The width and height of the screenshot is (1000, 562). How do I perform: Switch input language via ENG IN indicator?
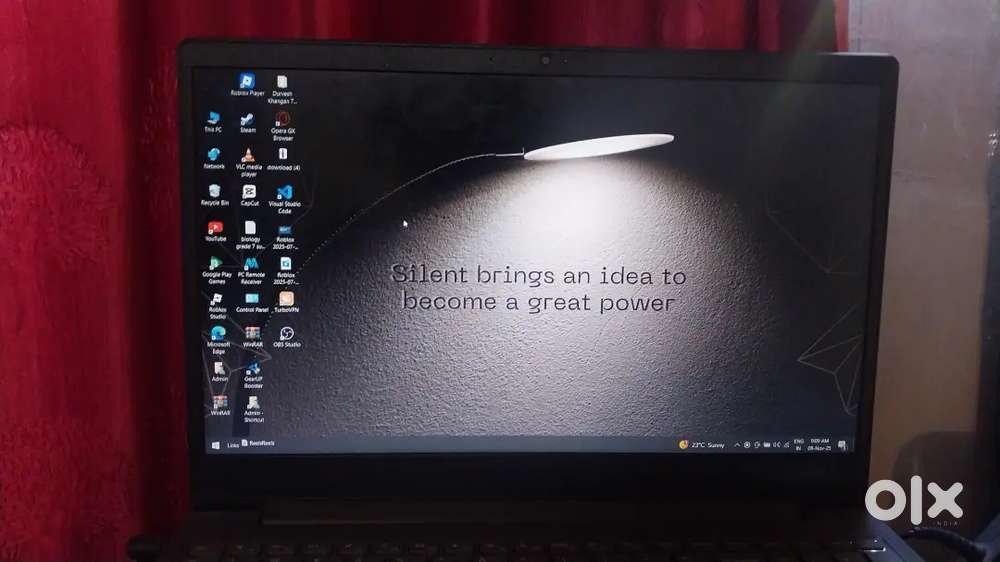point(798,445)
